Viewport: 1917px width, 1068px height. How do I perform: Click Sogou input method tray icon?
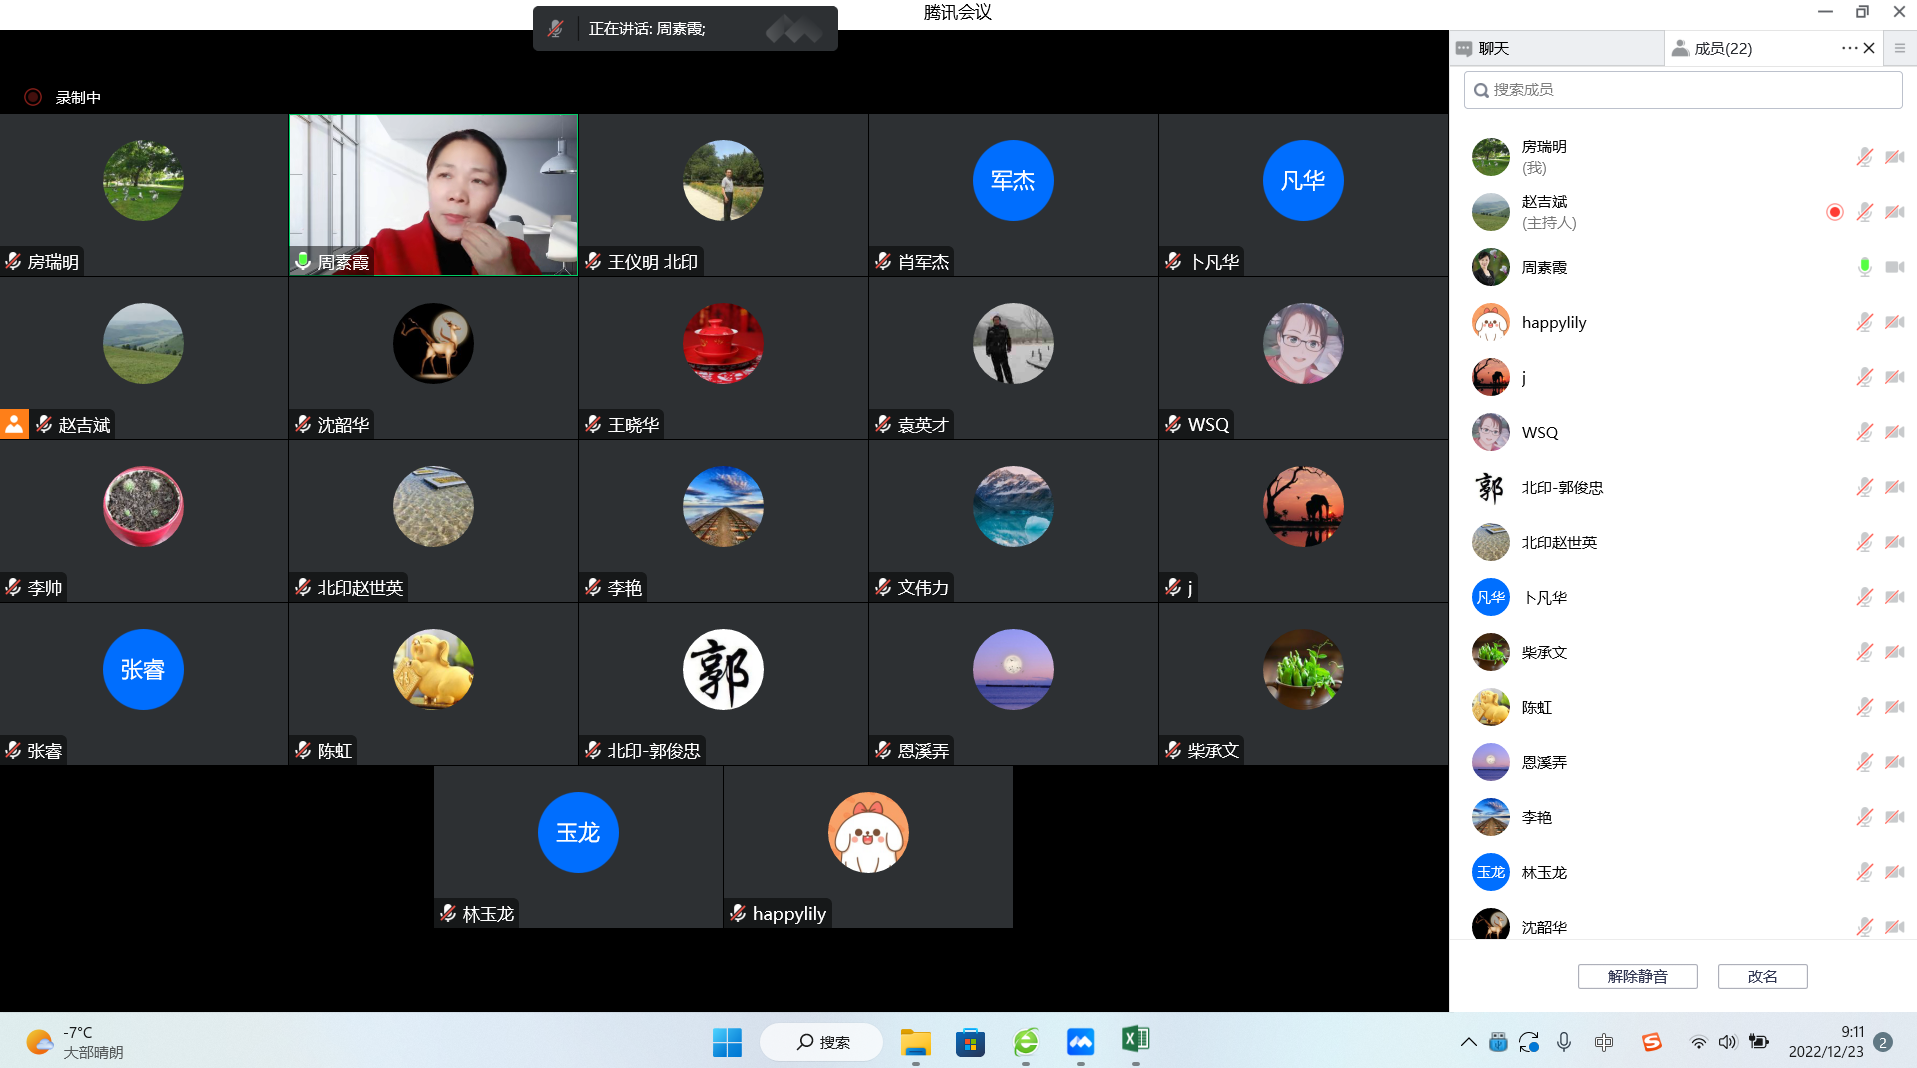click(1651, 1042)
